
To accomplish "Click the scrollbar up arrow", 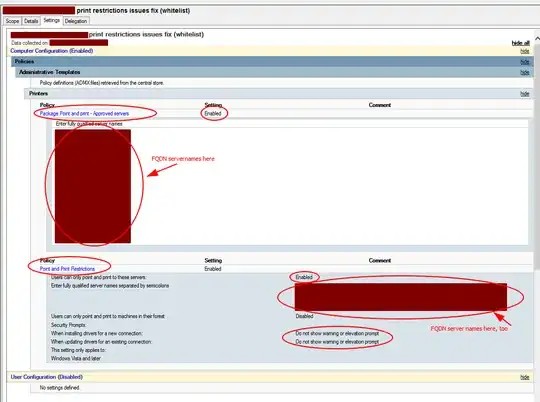I will [537, 38].
